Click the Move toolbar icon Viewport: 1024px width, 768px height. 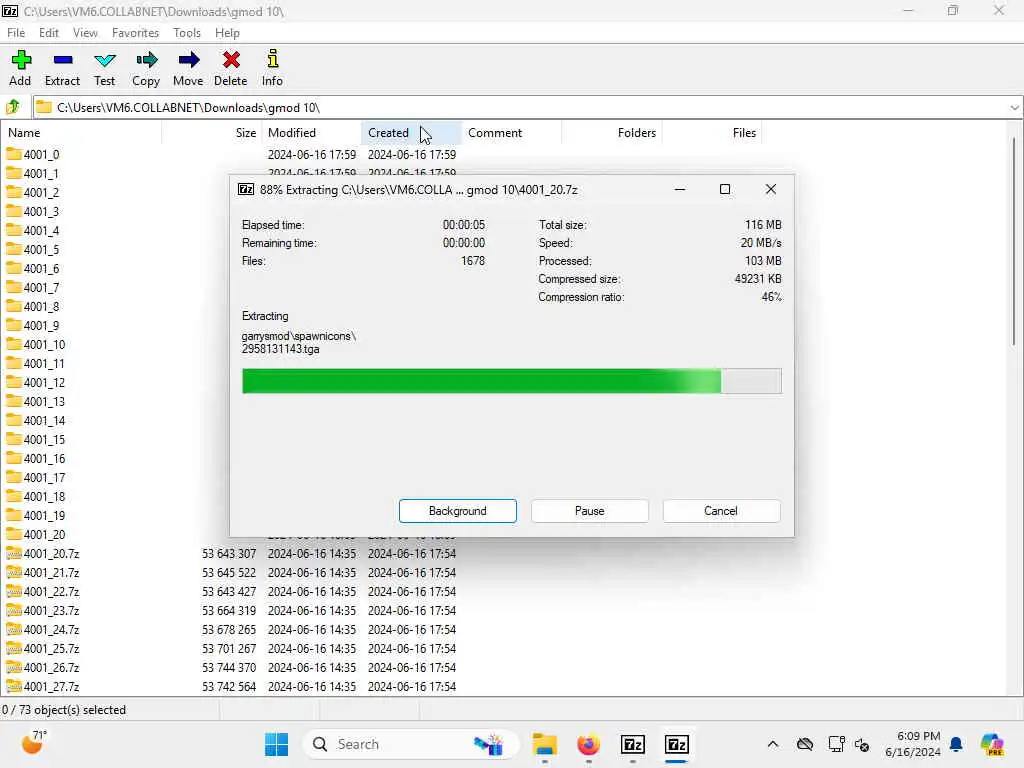pyautogui.click(x=189, y=60)
